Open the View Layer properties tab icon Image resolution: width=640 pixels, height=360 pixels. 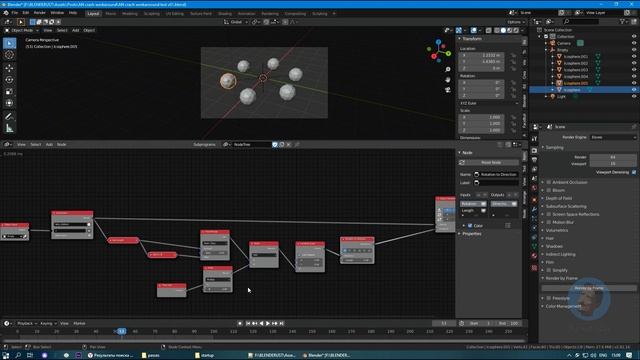534,169
